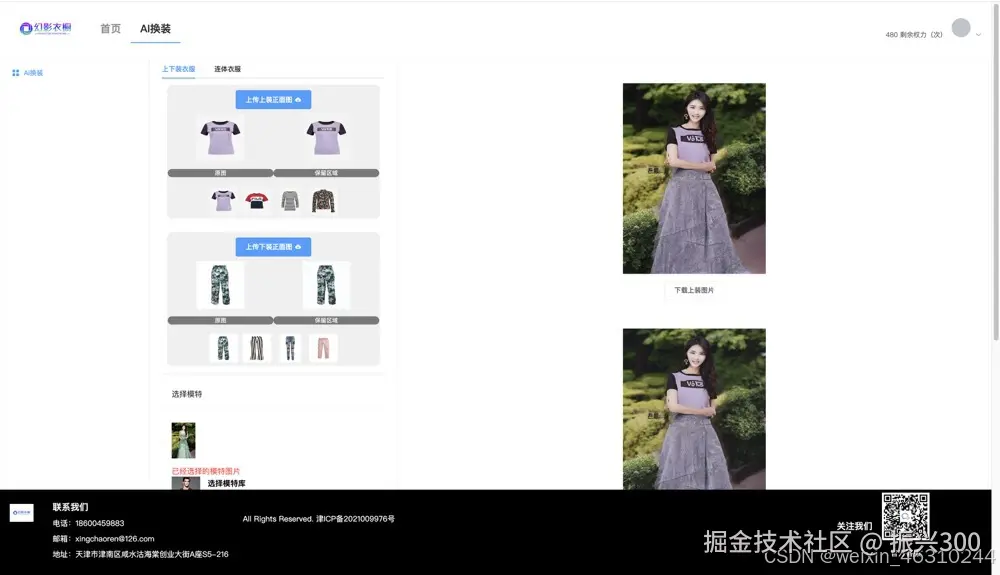
Task: Open the second generated result image
Action: [694, 409]
